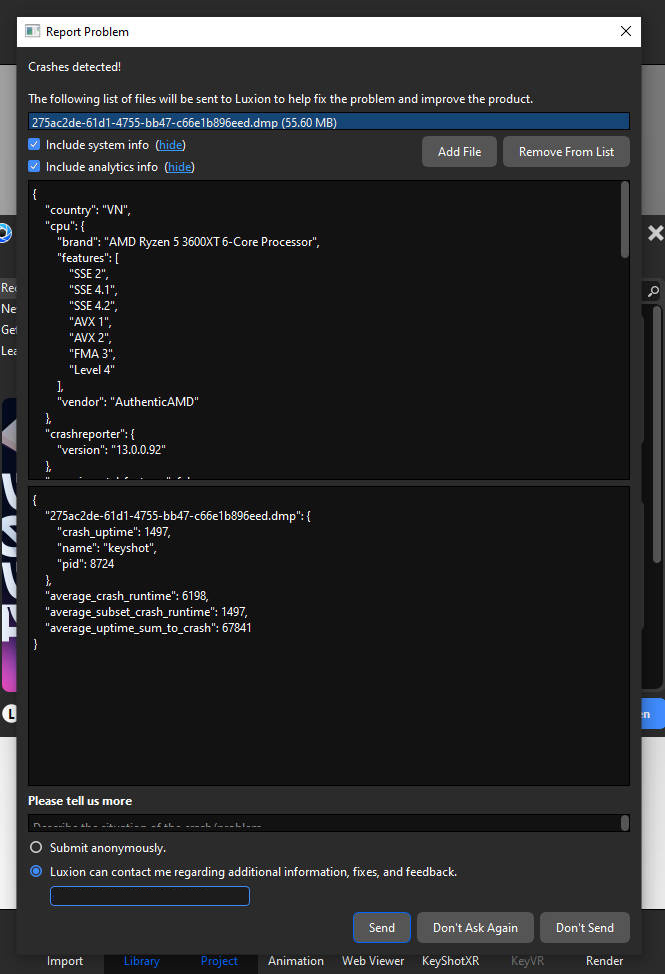Uncheck Include analytics info checkbox
The height and width of the screenshot is (974, 665).
34,166
